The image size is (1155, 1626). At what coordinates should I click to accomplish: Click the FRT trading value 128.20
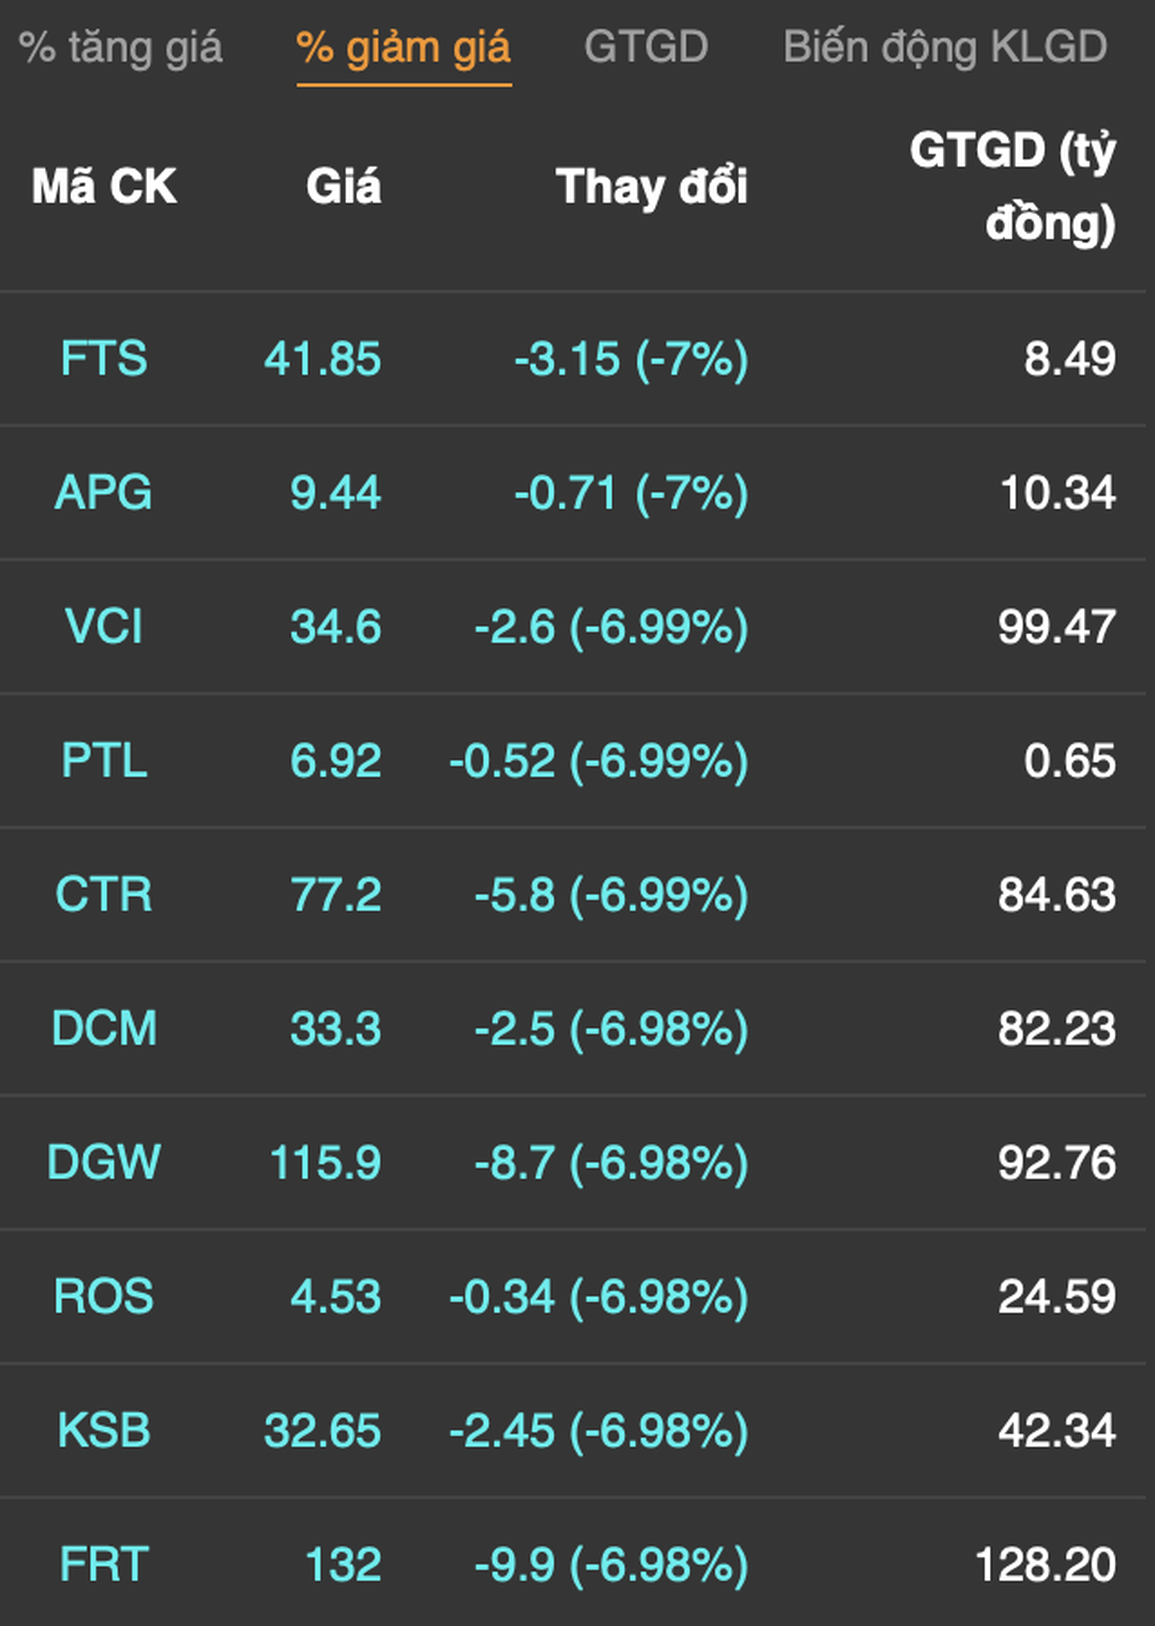coord(1045,1565)
